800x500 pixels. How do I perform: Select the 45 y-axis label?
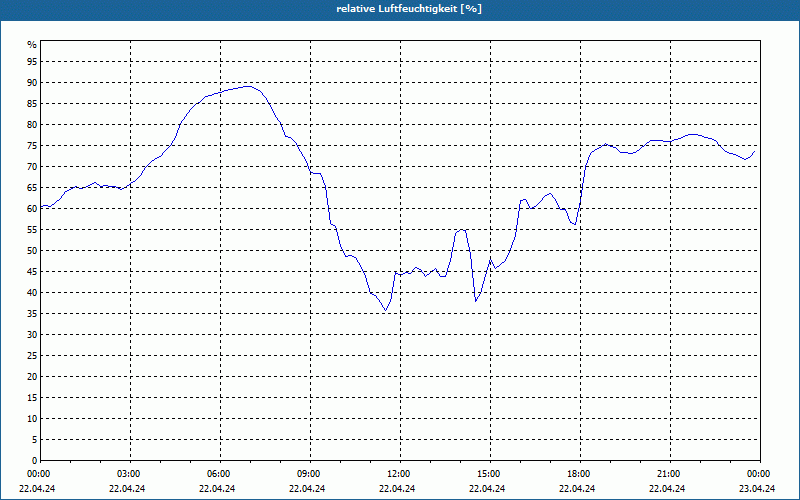(32, 272)
